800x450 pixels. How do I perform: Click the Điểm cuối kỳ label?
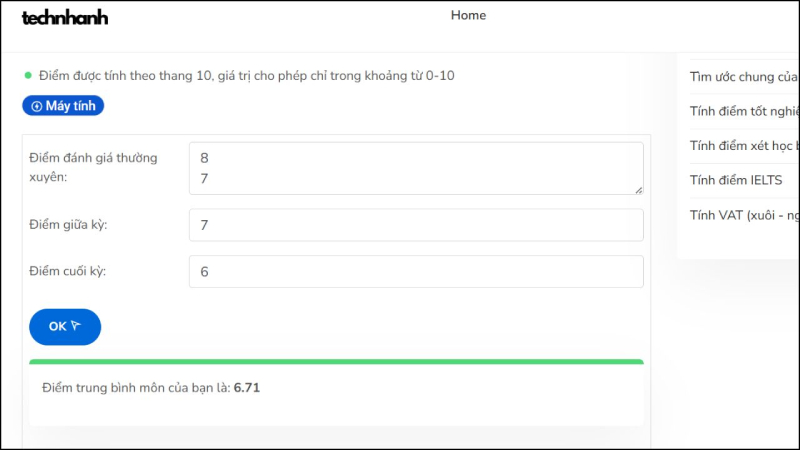68,271
